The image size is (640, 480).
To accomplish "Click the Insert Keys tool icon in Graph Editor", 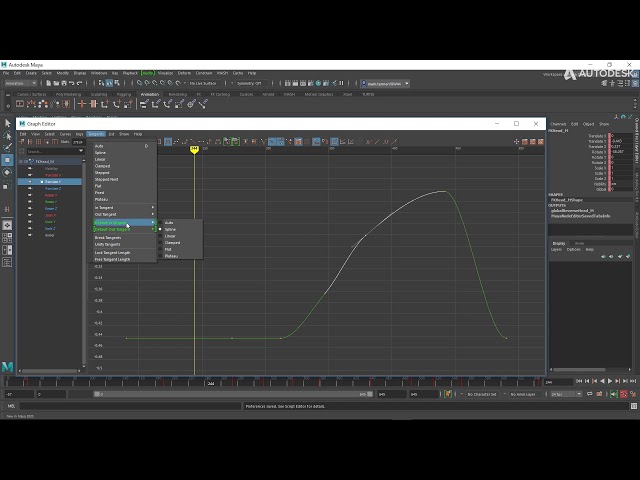I will coord(30,142).
